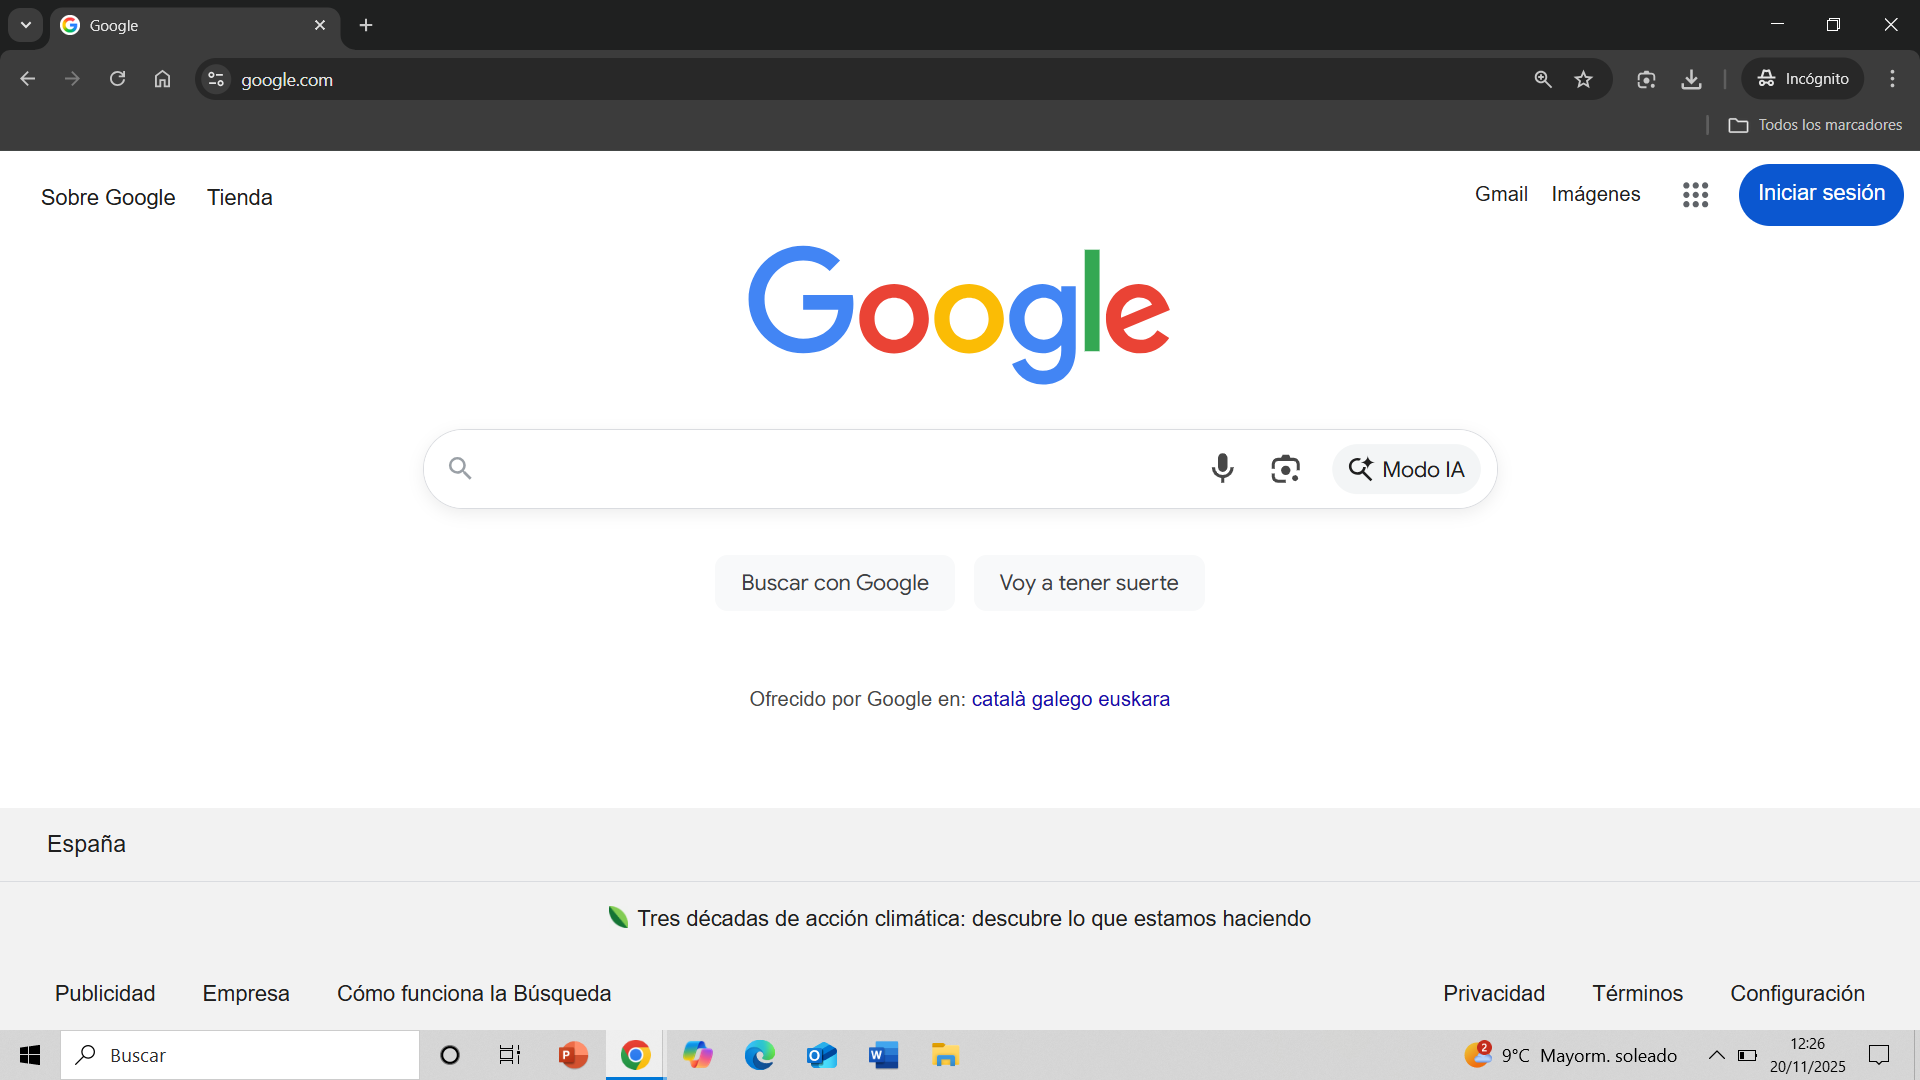The image size is (1920, 1080).
Task: Open the Gmail link
Action: pyautogui.click(x=1501, y=194)
